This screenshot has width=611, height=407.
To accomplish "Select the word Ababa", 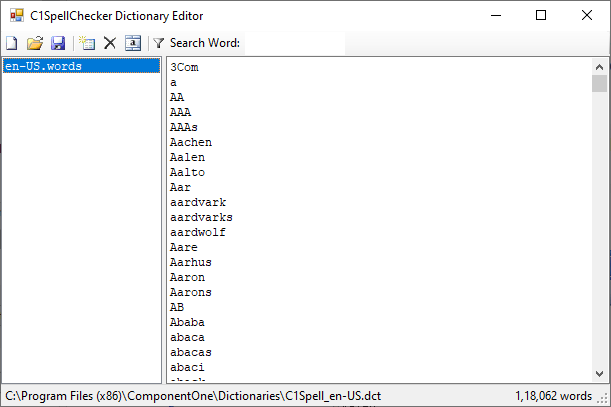I will 187,322.
